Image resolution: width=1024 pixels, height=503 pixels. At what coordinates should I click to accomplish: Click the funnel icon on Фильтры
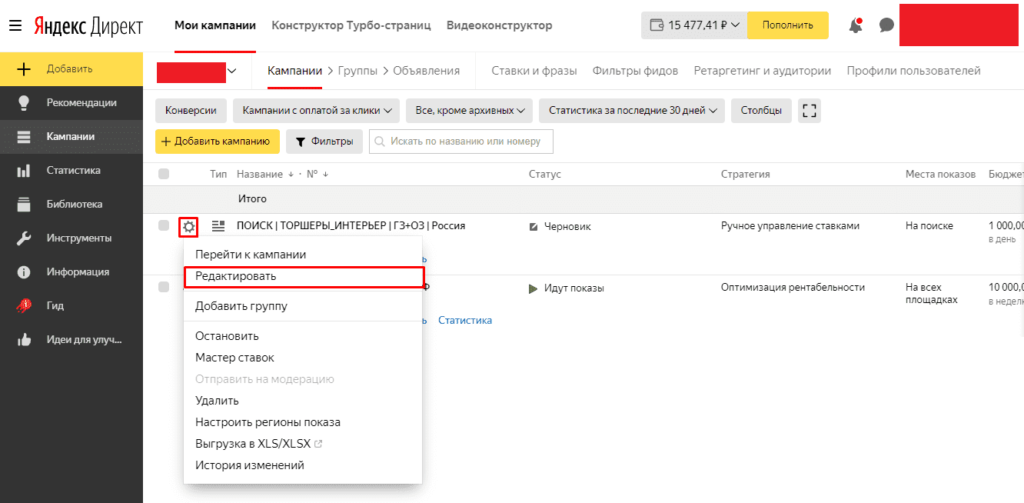(x=300, y=142)
